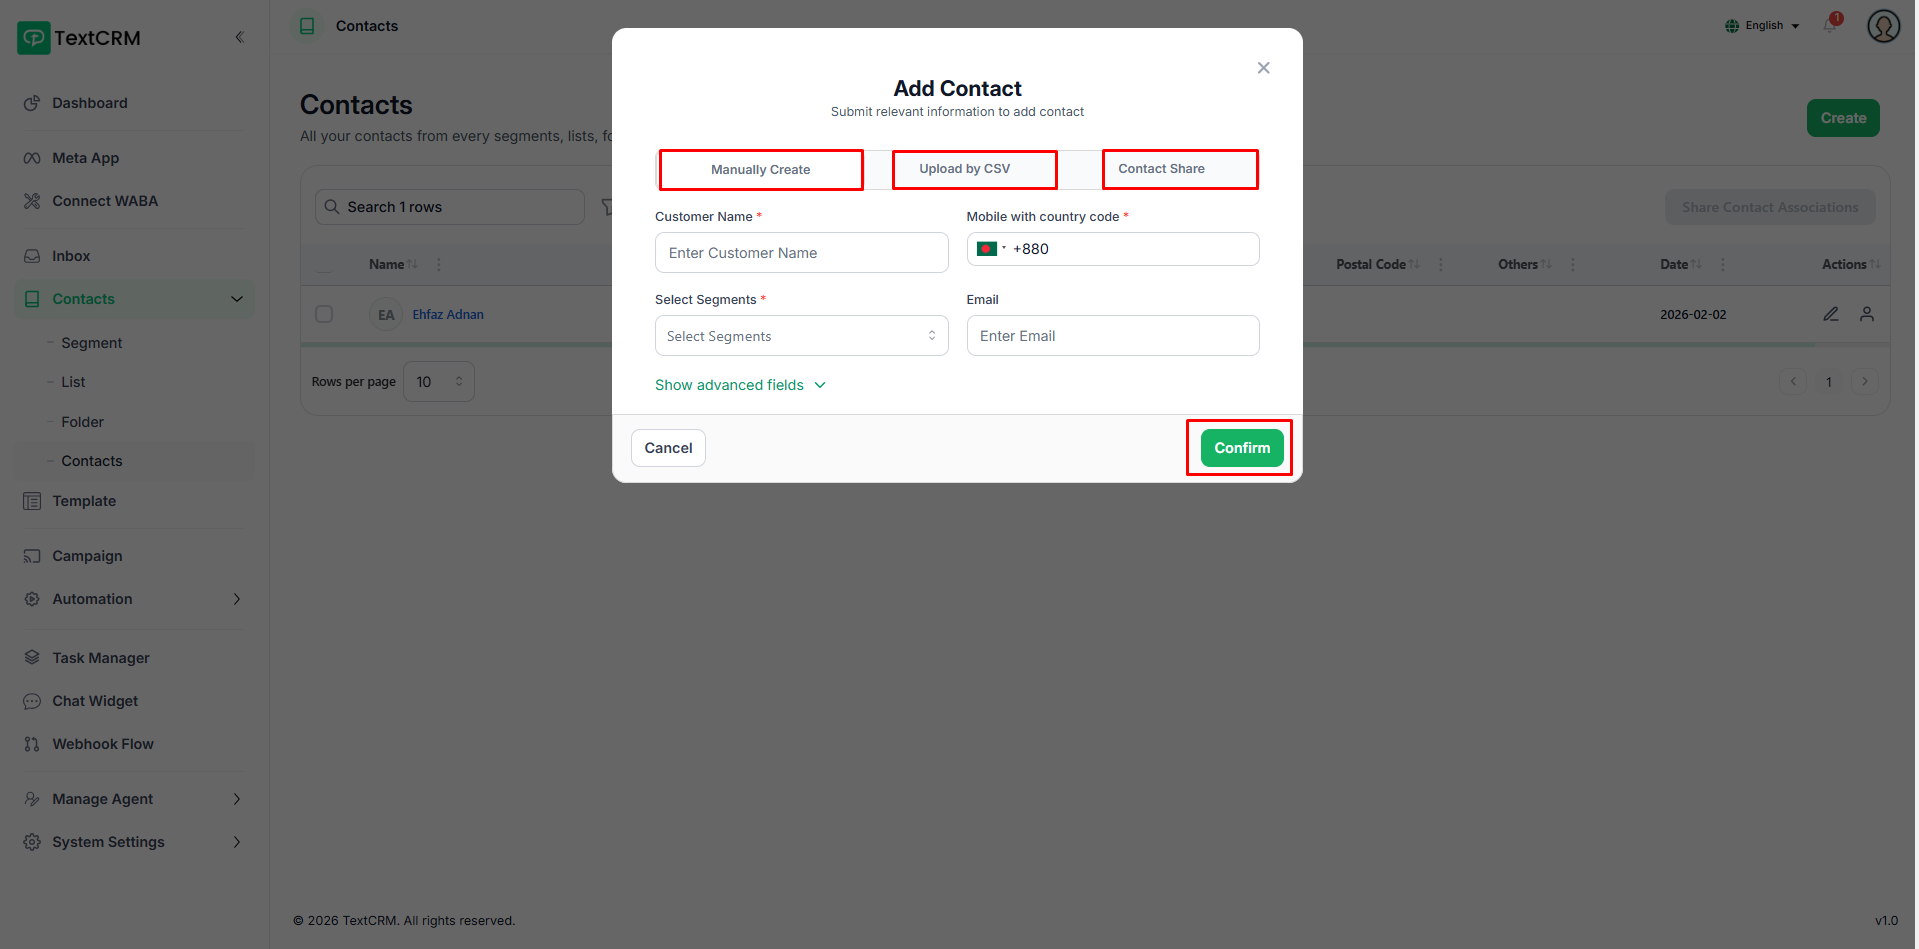
Task: Open the English language dropdown
Action: pos(1762,26)
